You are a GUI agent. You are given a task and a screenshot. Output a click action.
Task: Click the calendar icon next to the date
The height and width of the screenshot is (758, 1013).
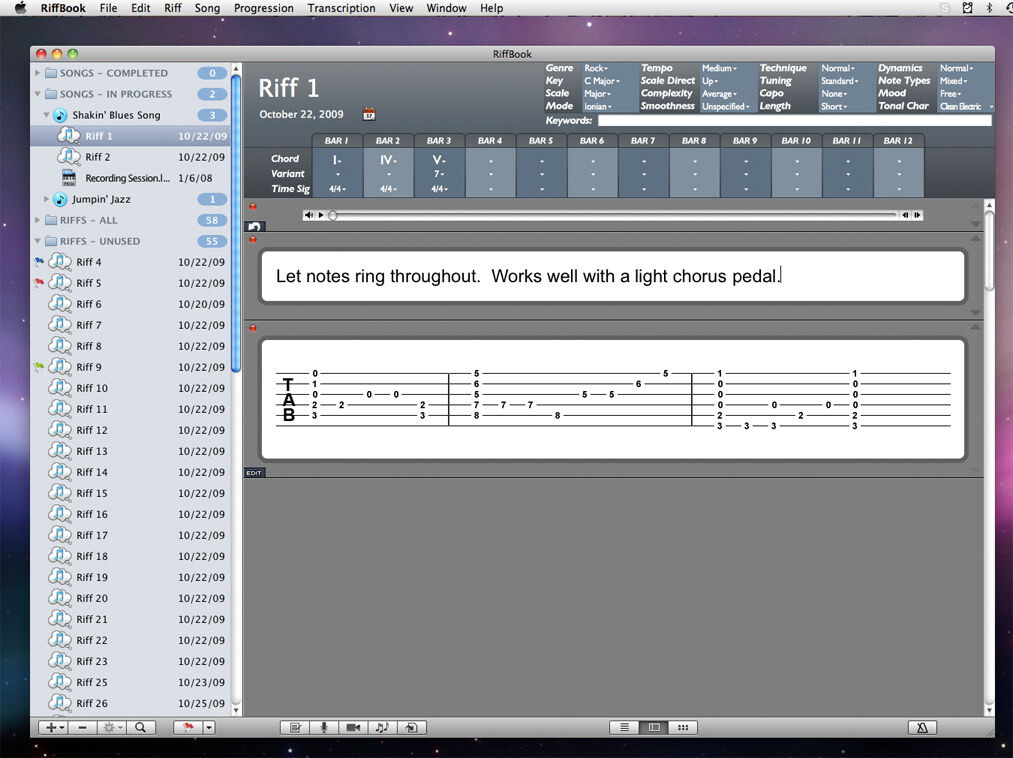pos(369,114)
